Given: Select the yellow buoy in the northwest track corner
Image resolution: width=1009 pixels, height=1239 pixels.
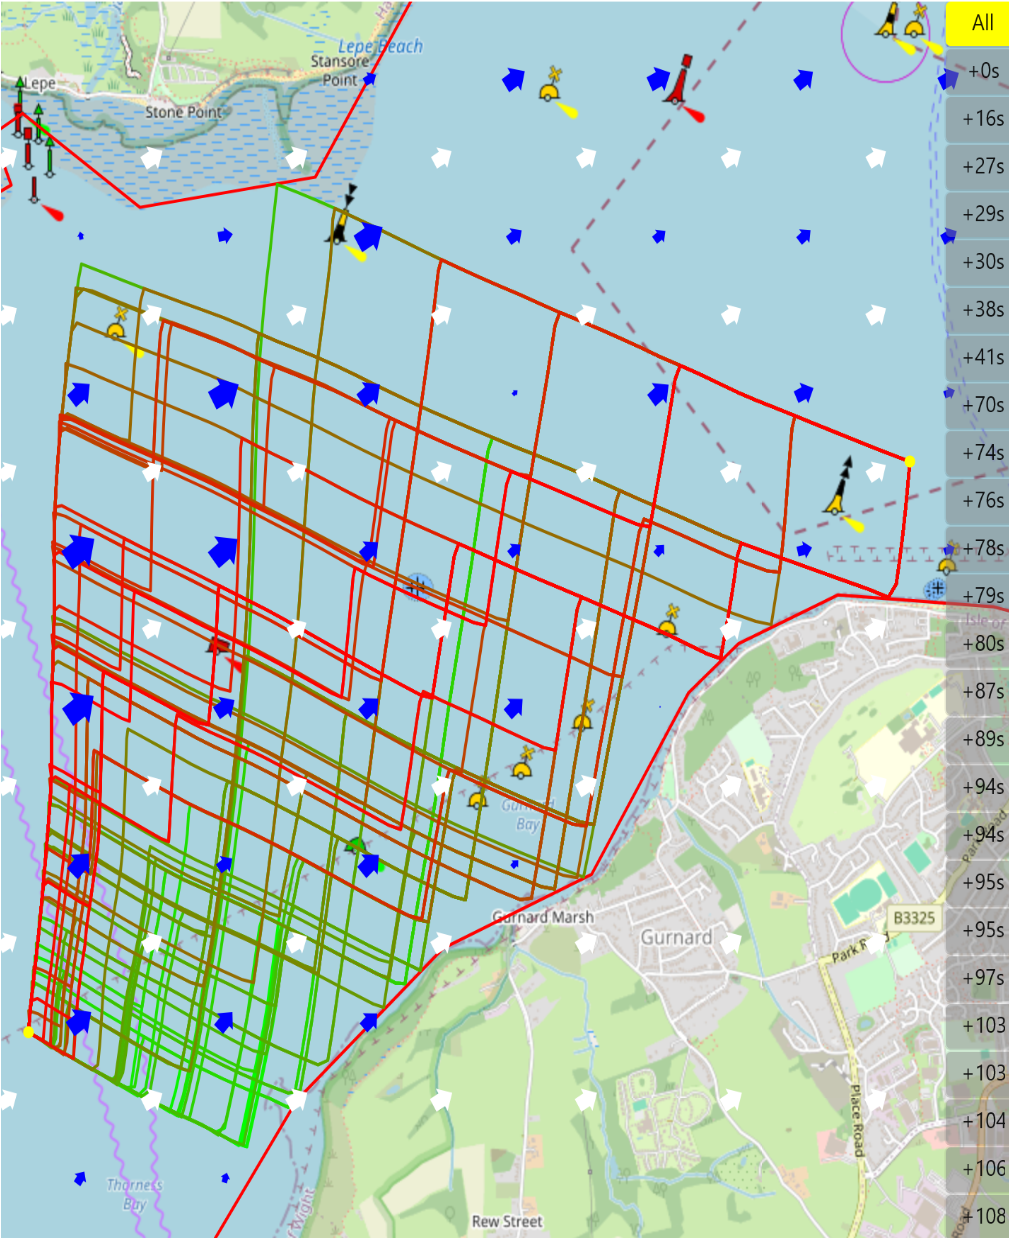Looking at the screenshot, I should click(118, 324).
